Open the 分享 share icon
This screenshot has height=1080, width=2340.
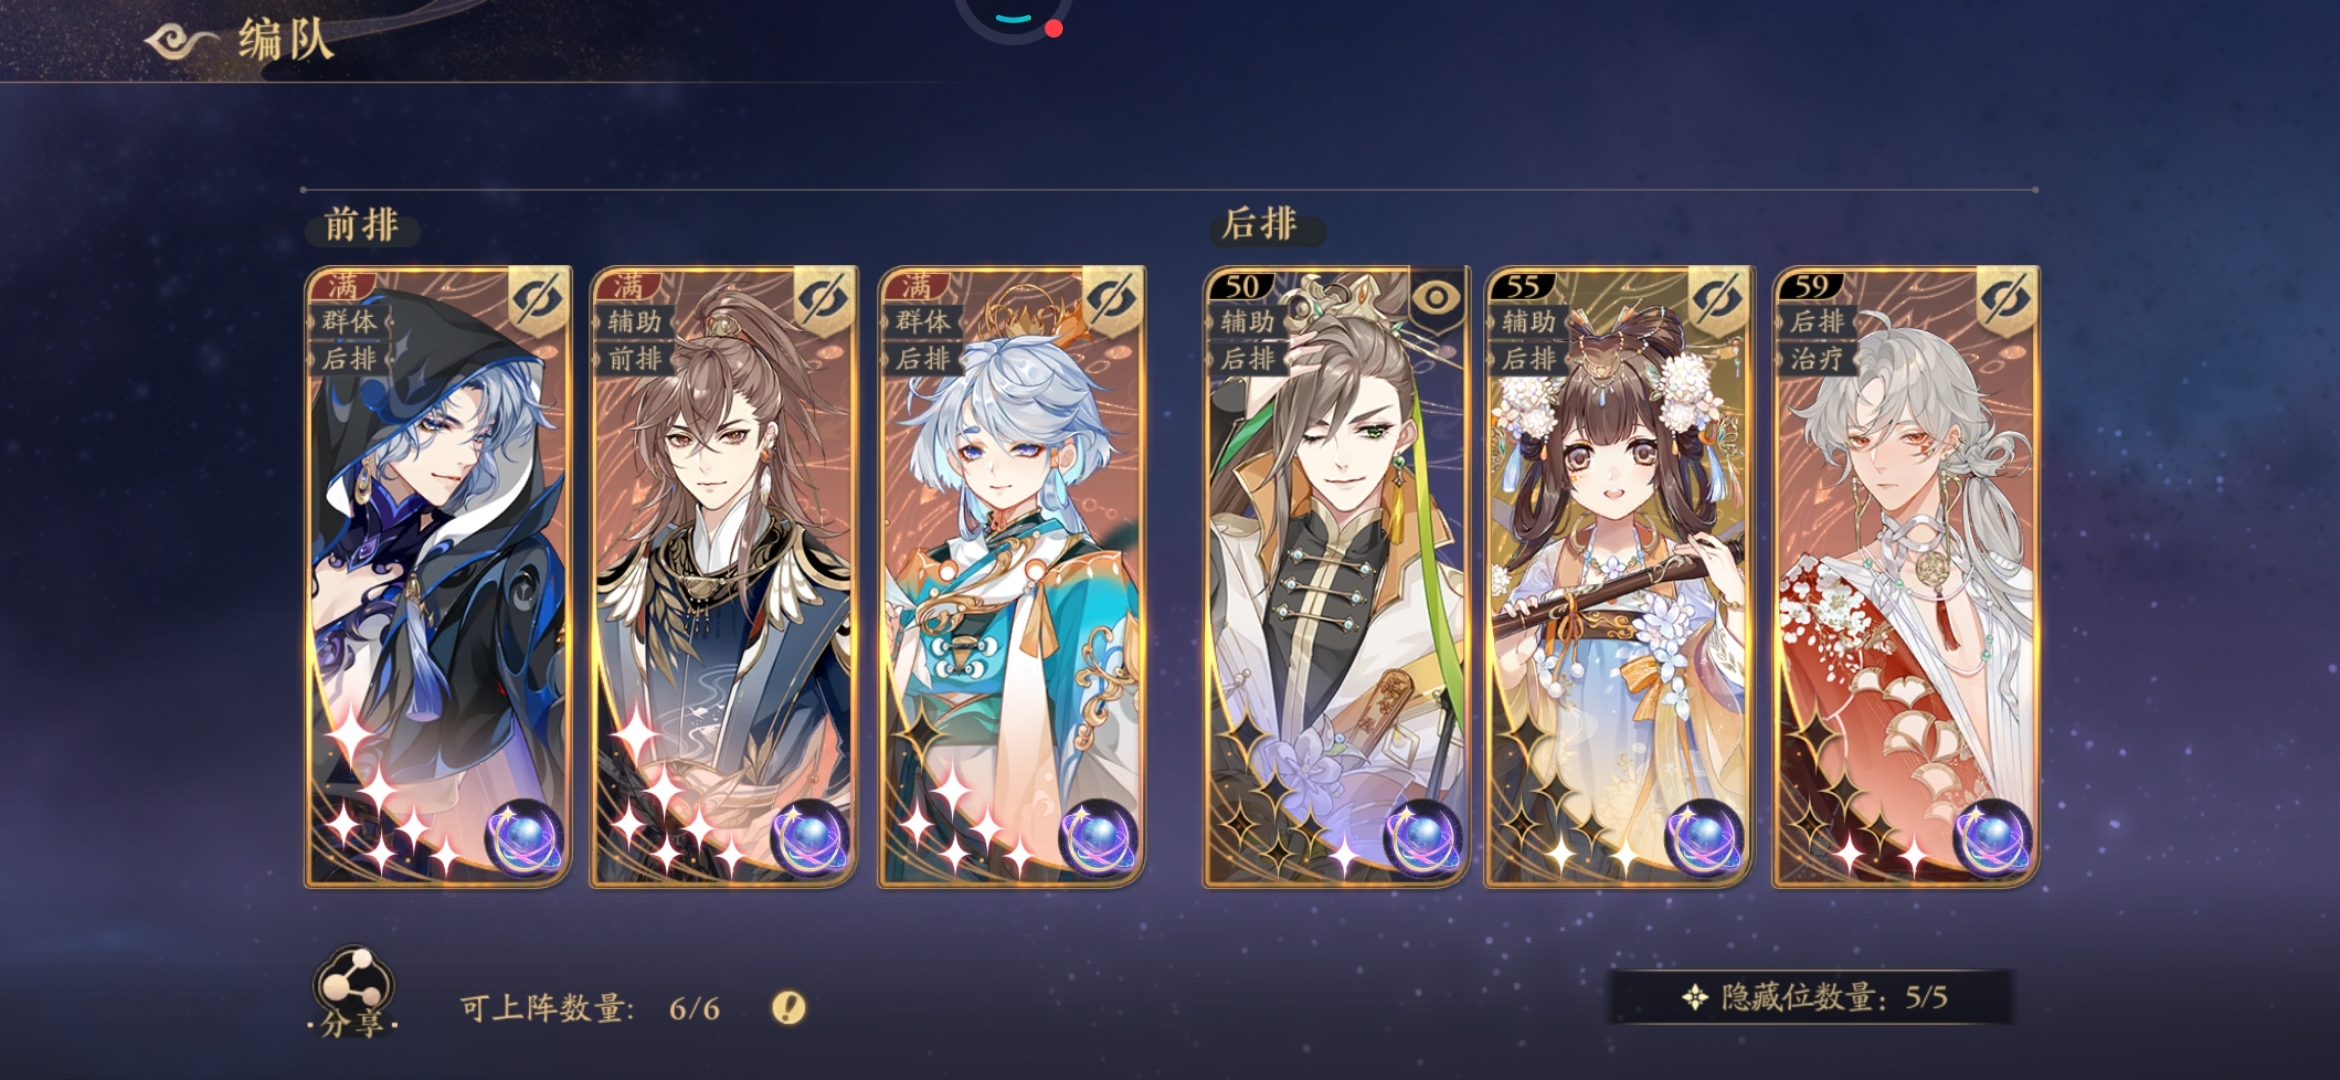coord(353,992)
